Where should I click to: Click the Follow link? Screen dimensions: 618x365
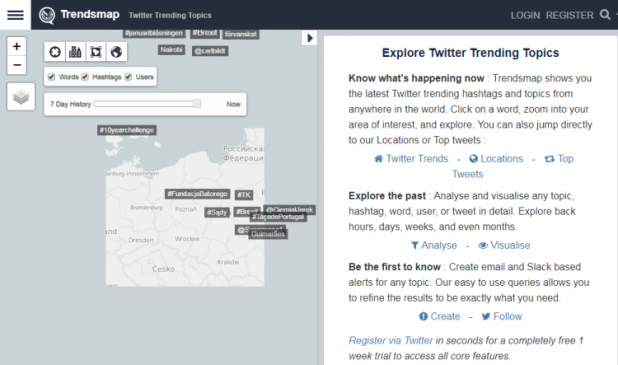click(502, 316)
